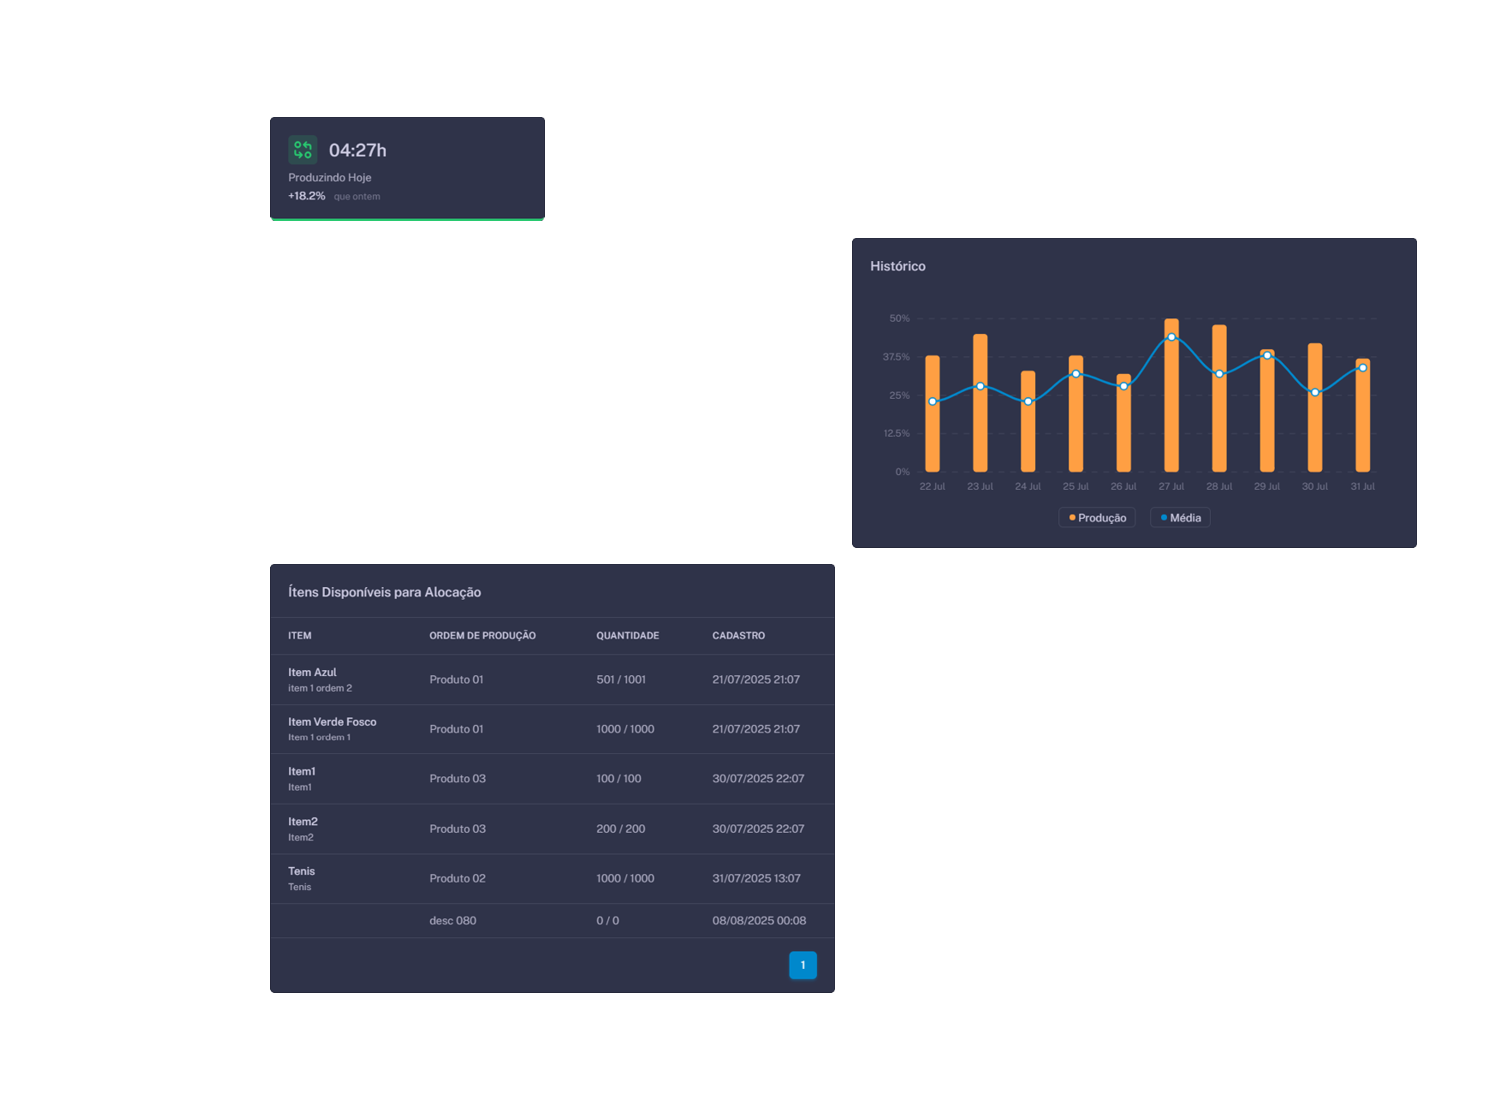Go to page 1 of the table
This screenshot has height=1109, width=1500.
tap(803, 965)
